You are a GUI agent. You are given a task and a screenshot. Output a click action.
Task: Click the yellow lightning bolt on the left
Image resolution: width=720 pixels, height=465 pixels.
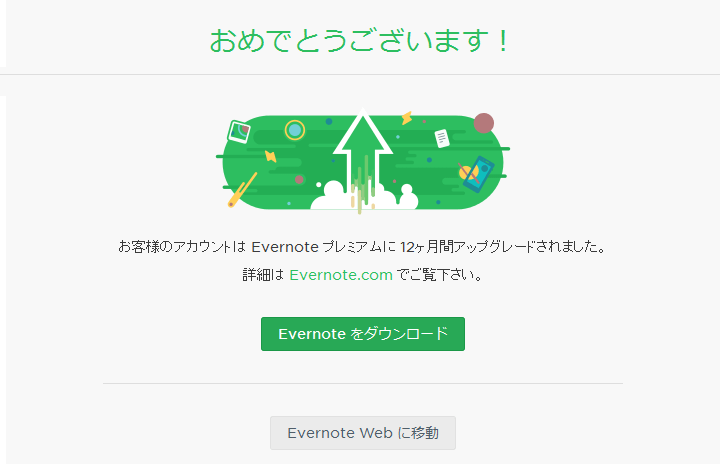click(270, 157)
